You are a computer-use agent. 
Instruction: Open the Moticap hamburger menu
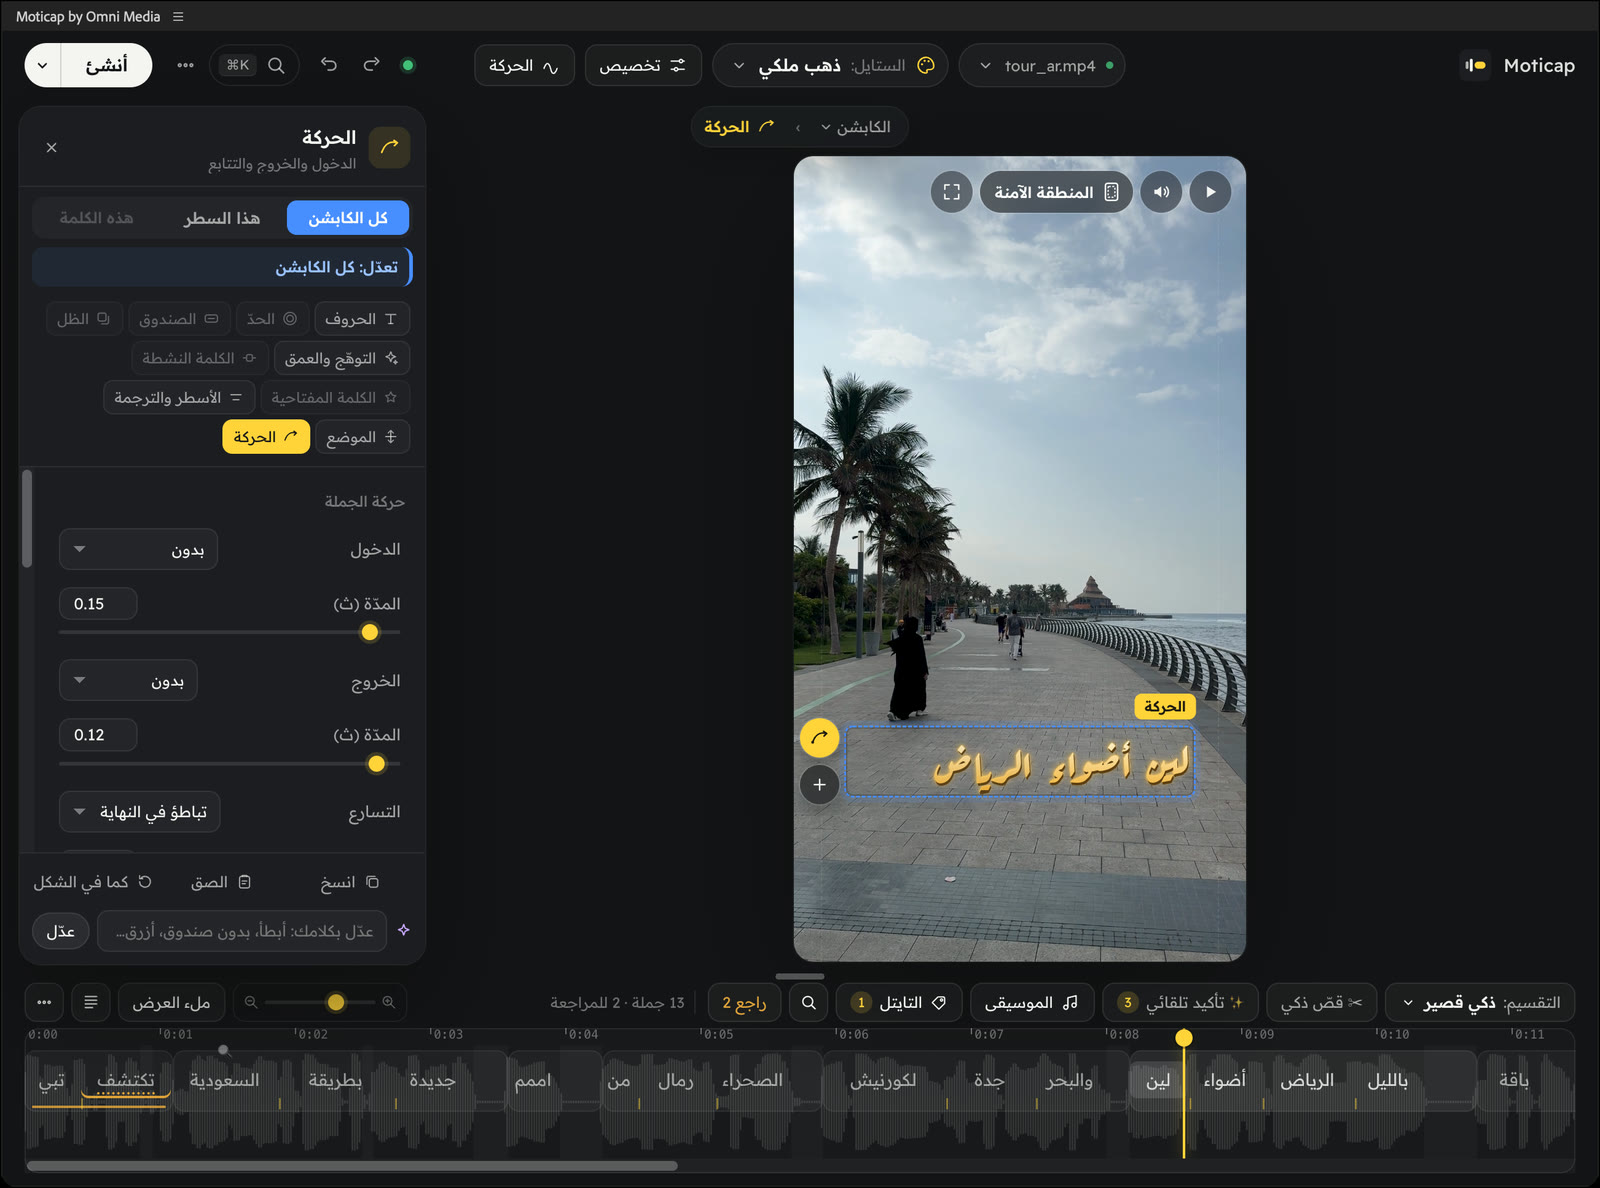click(178, 16)
